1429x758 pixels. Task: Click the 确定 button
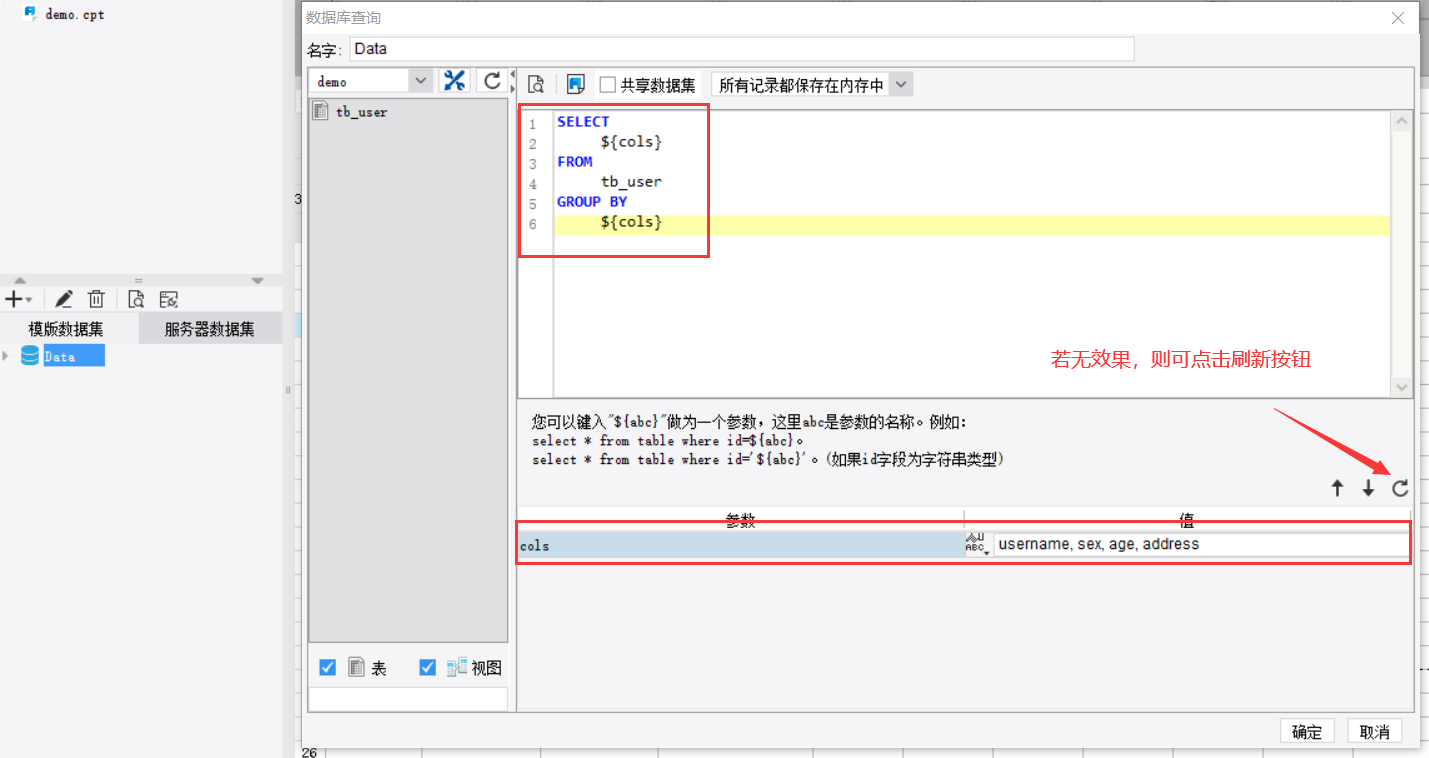[x=1307, y=731]
